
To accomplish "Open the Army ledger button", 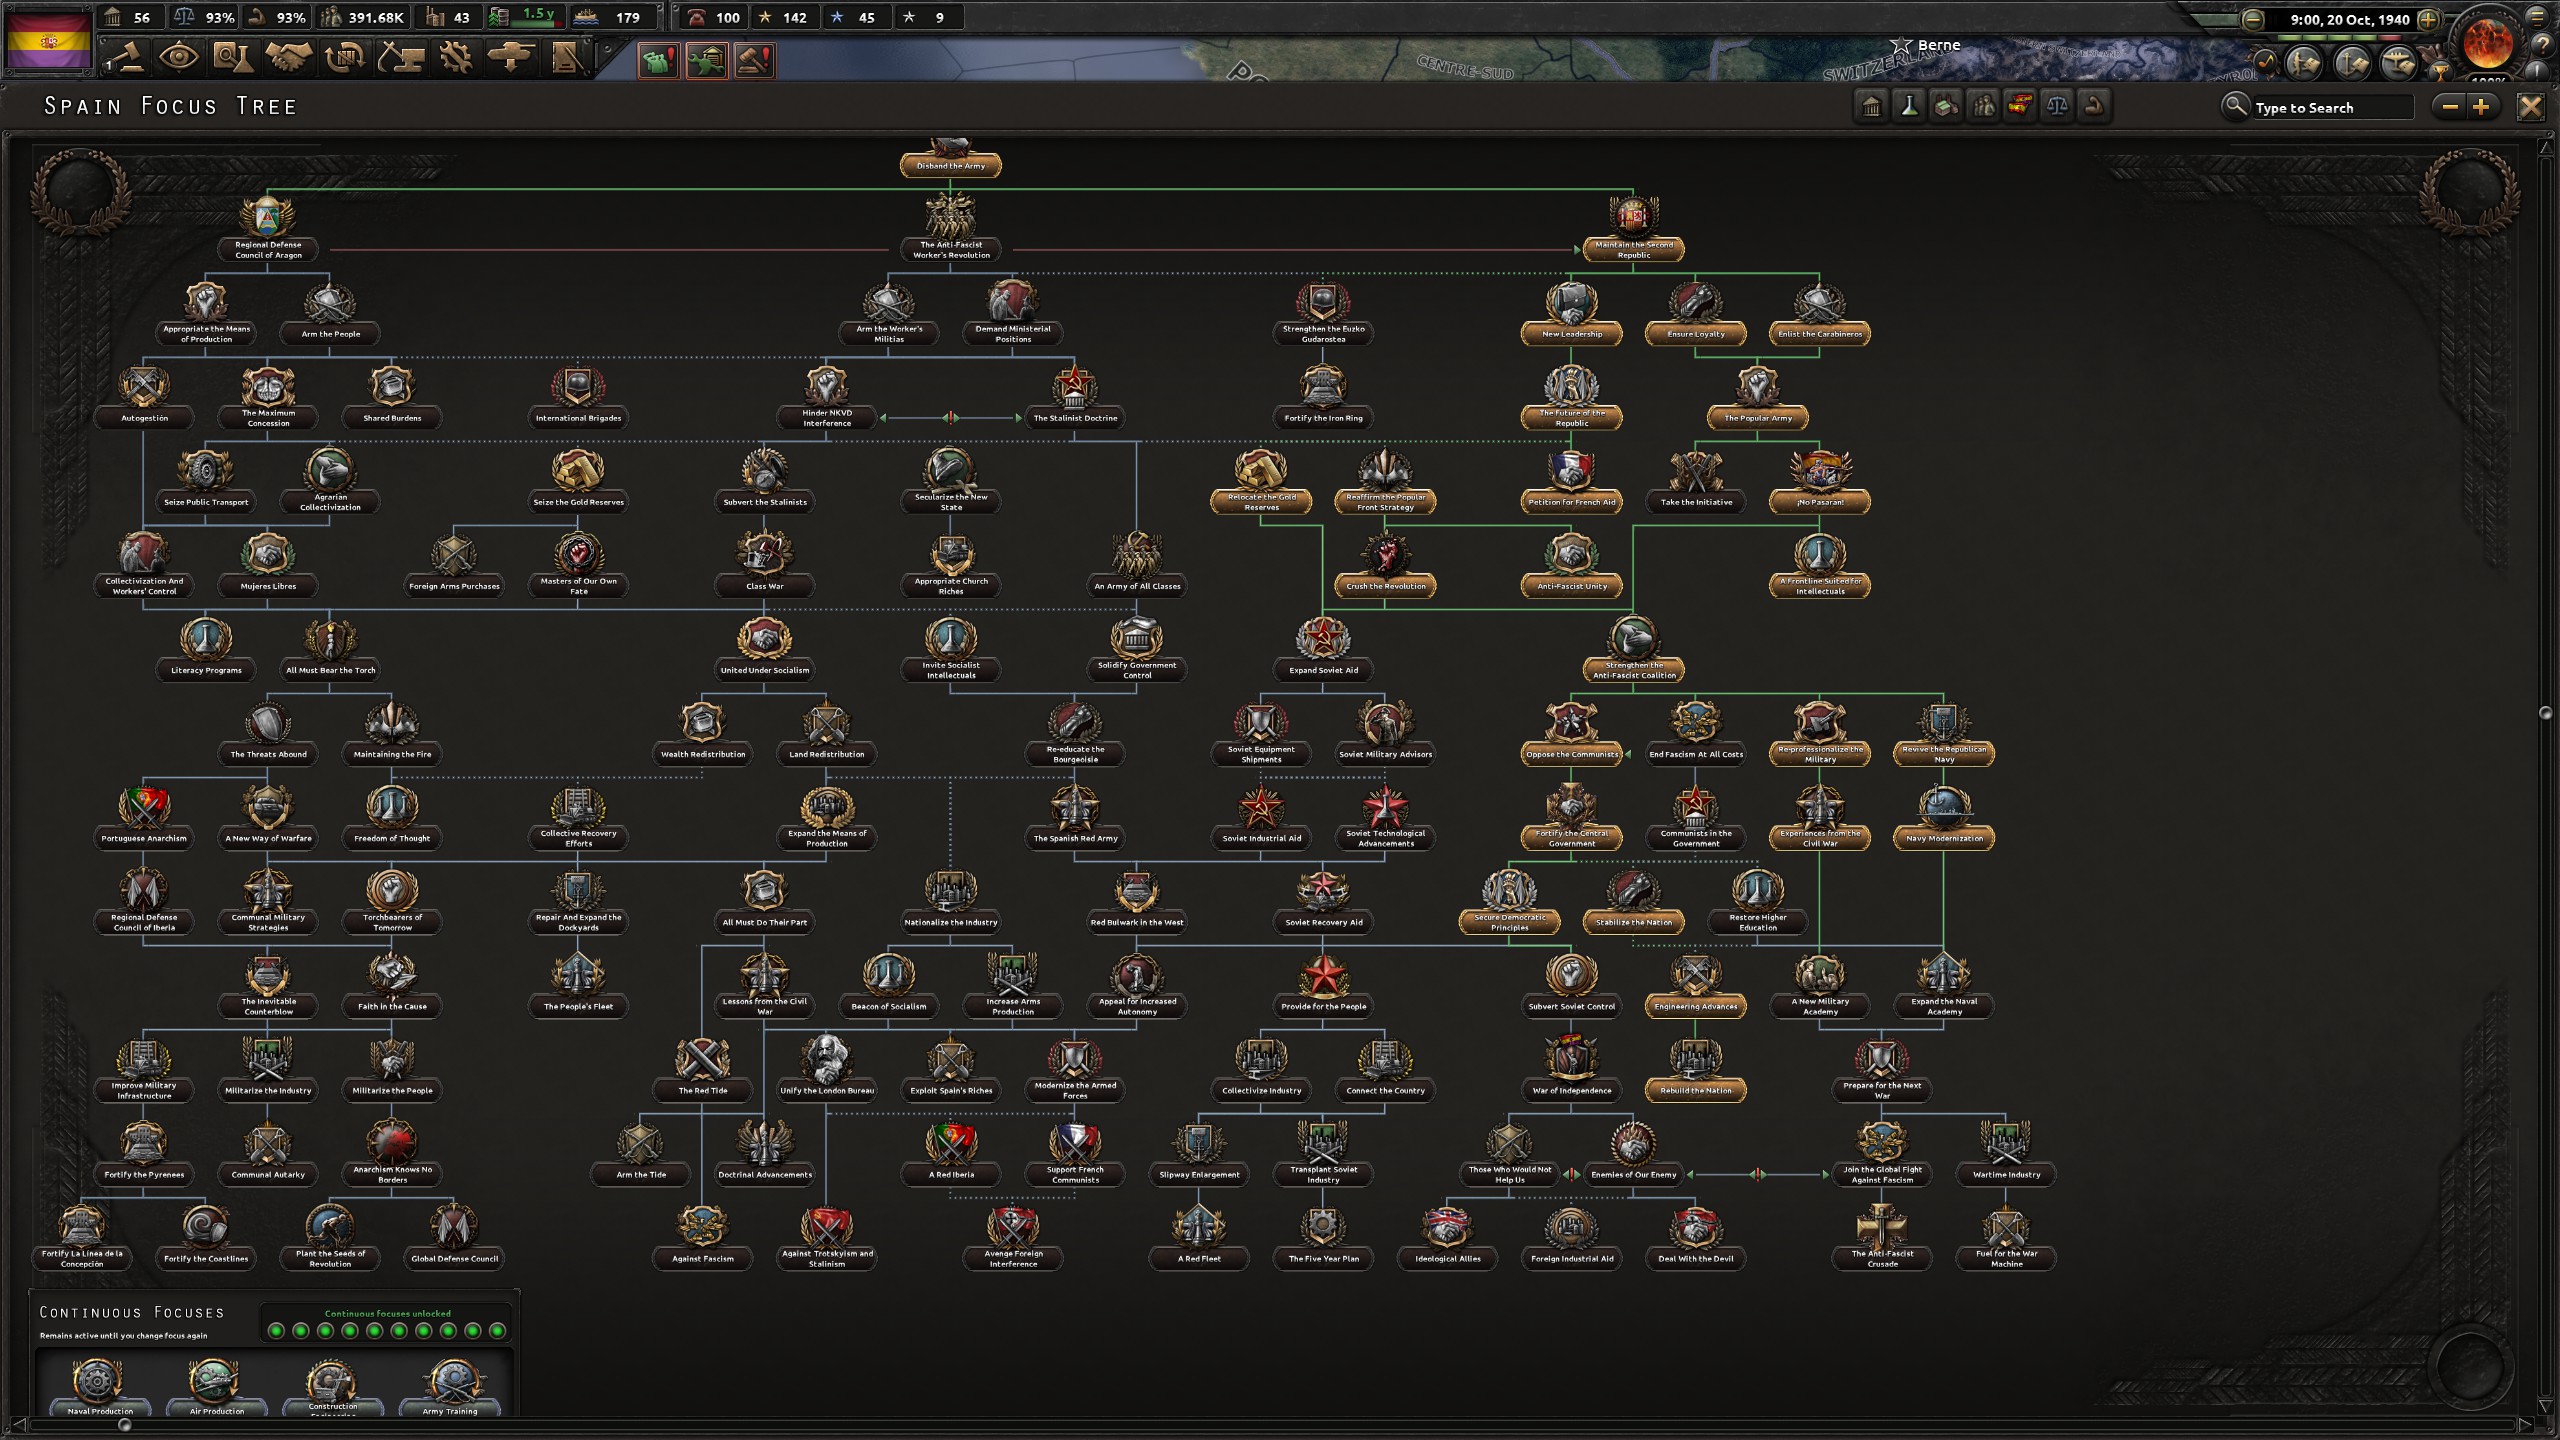I will click(2304, 64).
